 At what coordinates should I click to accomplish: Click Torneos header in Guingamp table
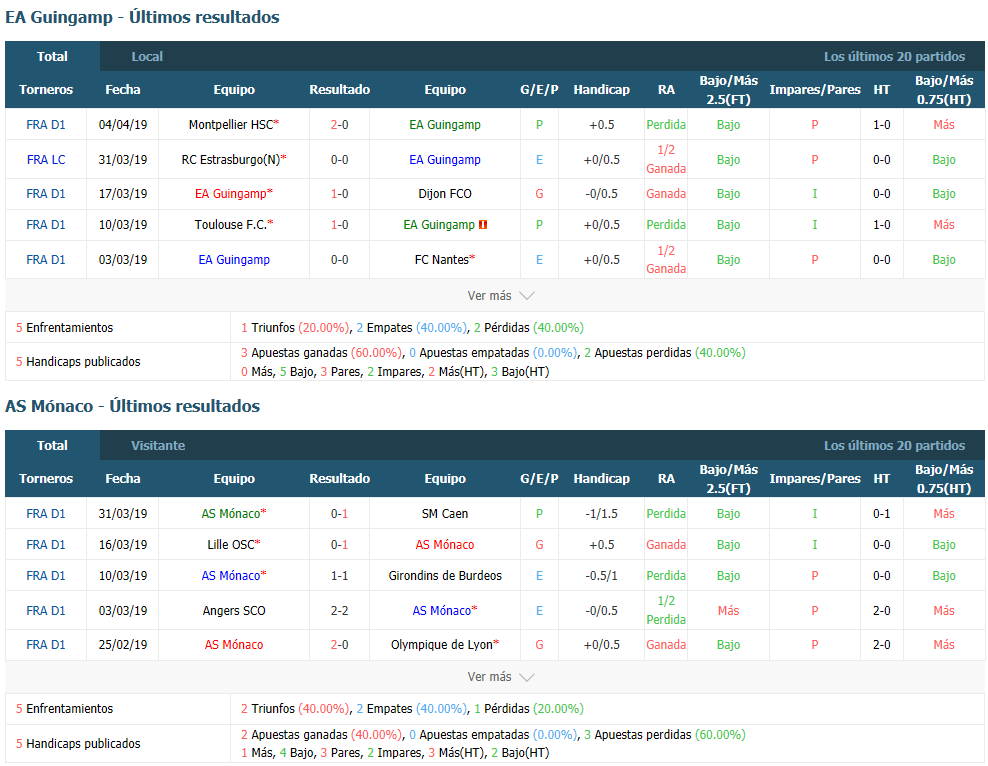point(46,89)
